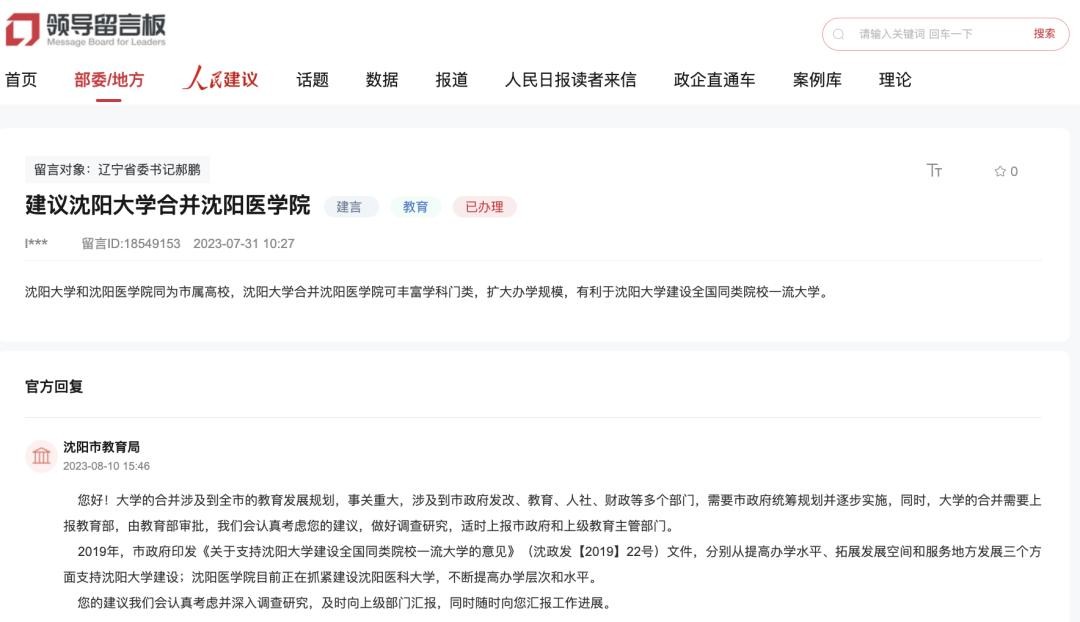This screenshot has width=1080, height=622.
Task: Go to the 首页 home tab
Action: pyautogui.click(x=21, y=80)
